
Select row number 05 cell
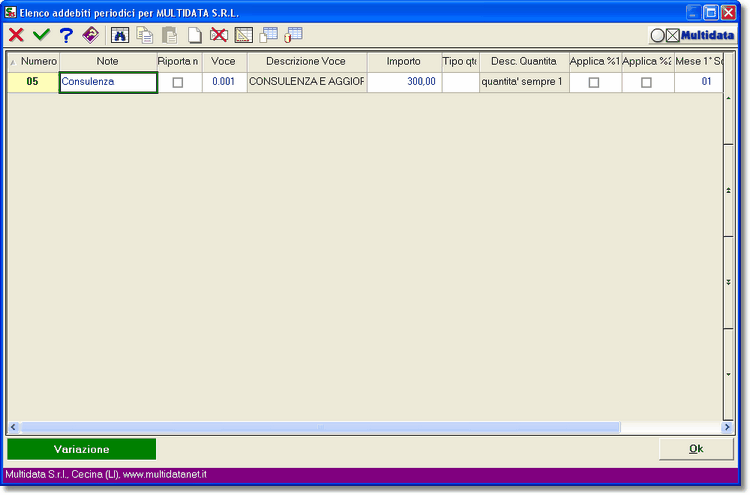(x=33, y=82)
